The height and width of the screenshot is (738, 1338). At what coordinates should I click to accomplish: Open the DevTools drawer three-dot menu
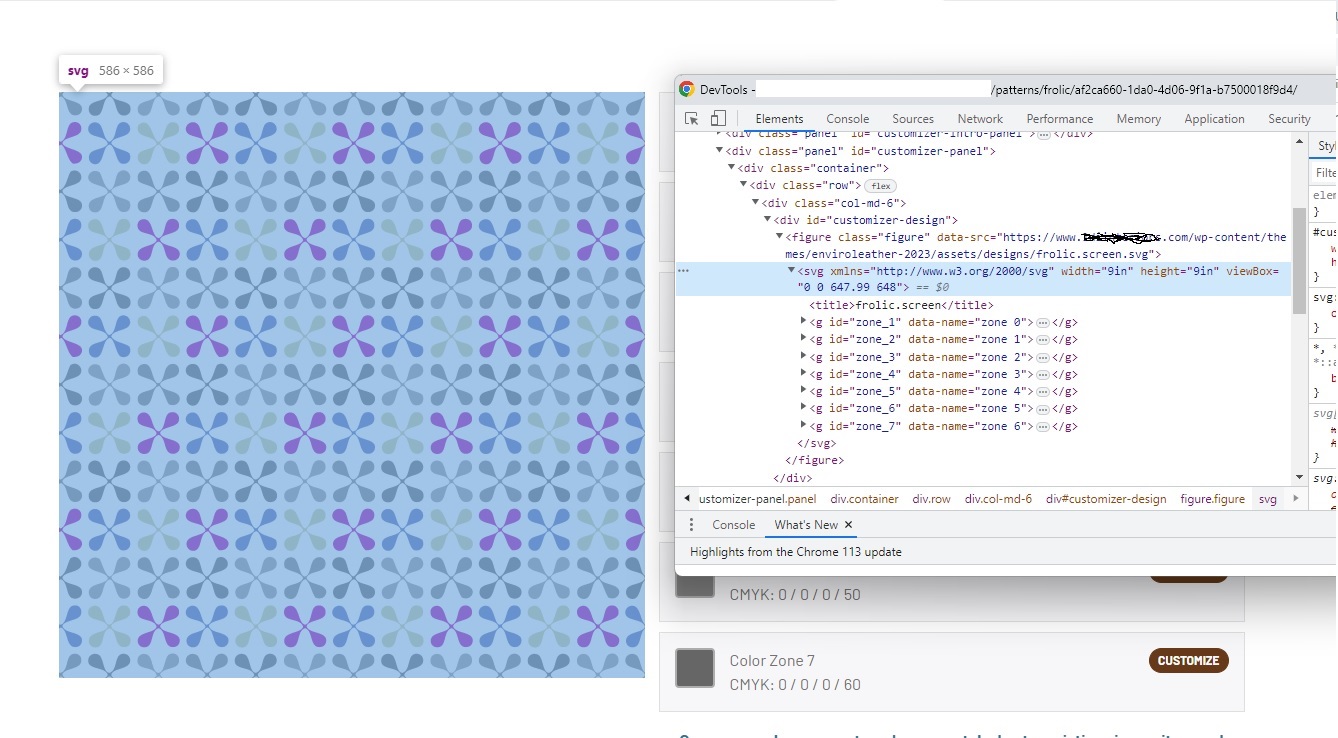point(690,525)
